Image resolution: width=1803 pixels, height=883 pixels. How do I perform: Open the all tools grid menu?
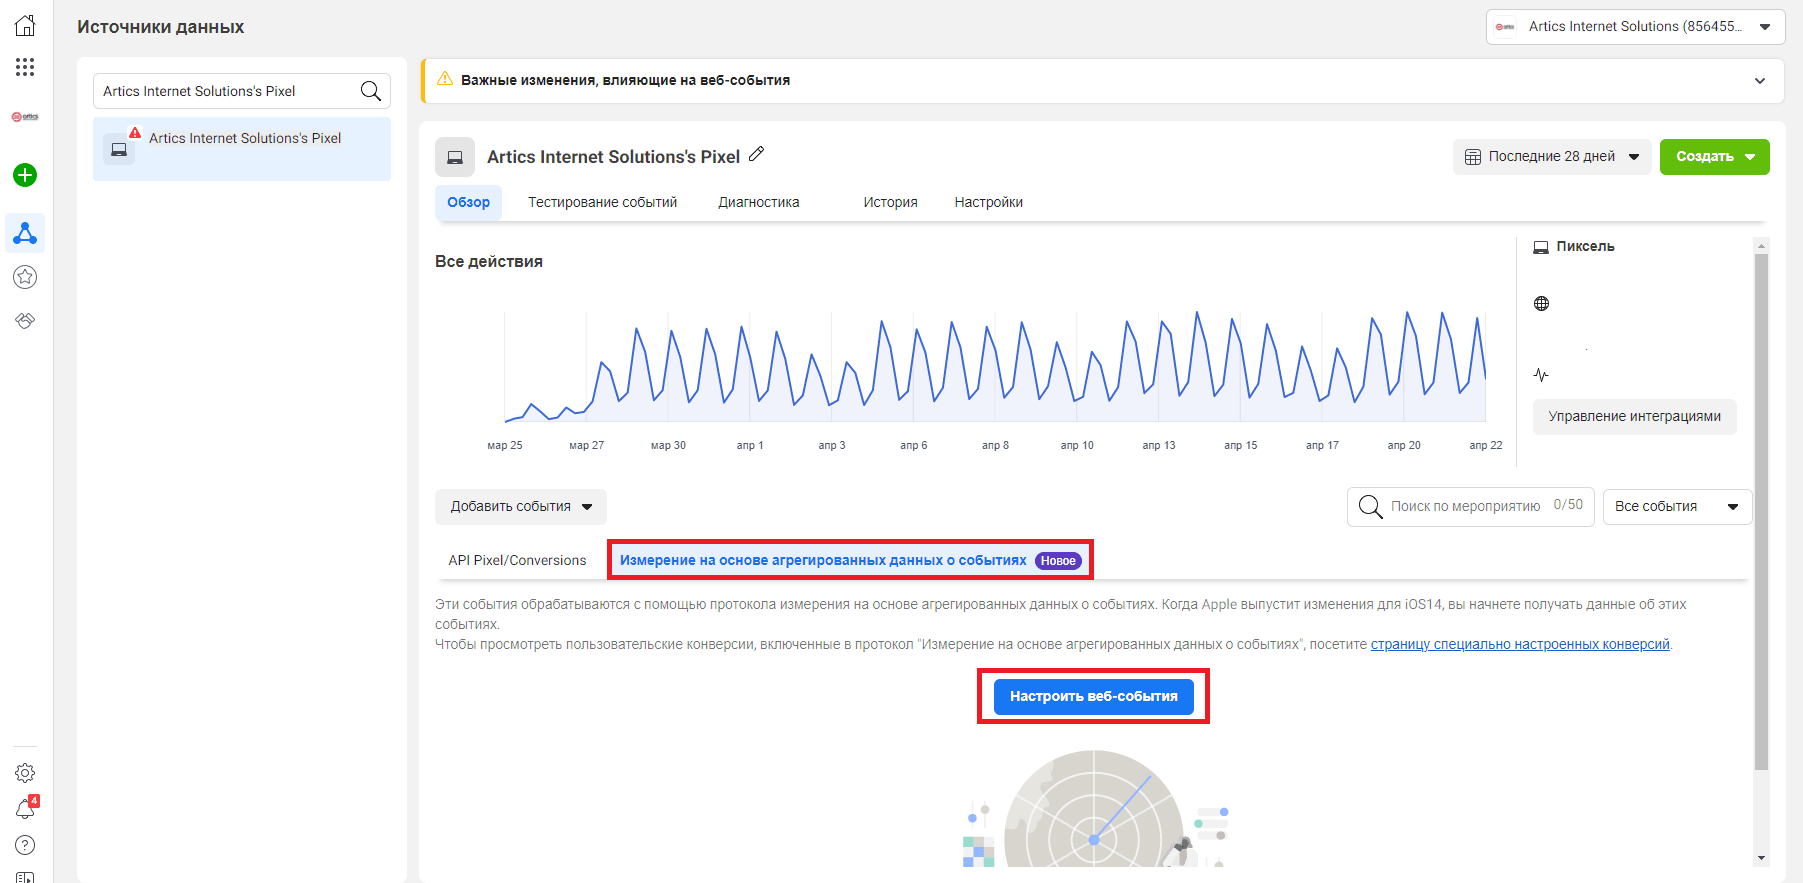tap(25, 67)
